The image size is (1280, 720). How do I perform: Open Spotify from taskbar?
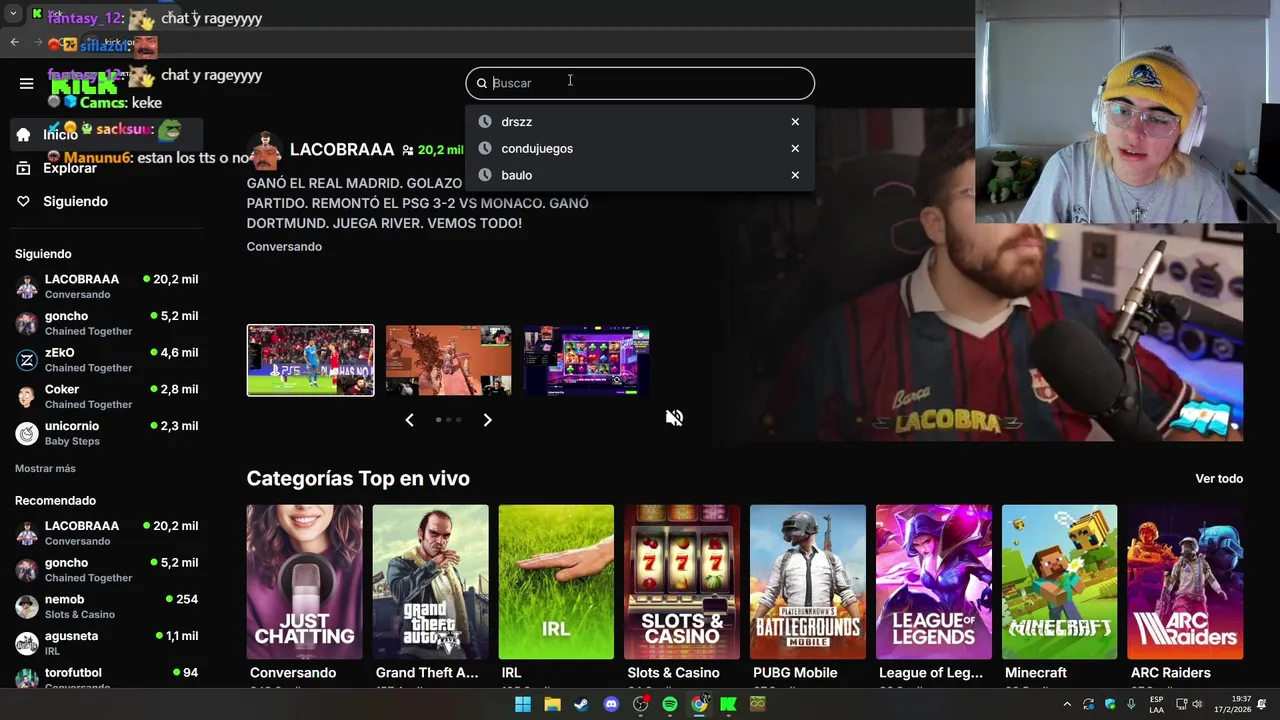click(670, 704)
